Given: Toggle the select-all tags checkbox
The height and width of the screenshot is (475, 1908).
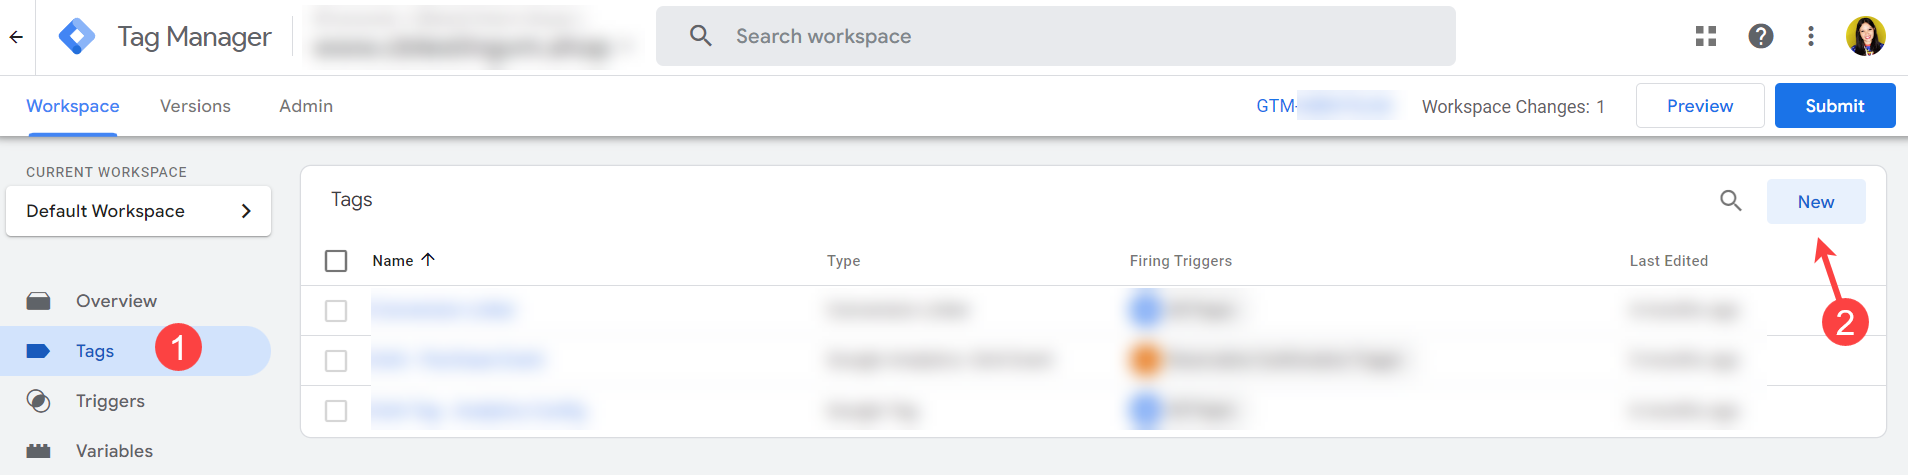Looking at the screenshot, I should click(x=336, y=261).
